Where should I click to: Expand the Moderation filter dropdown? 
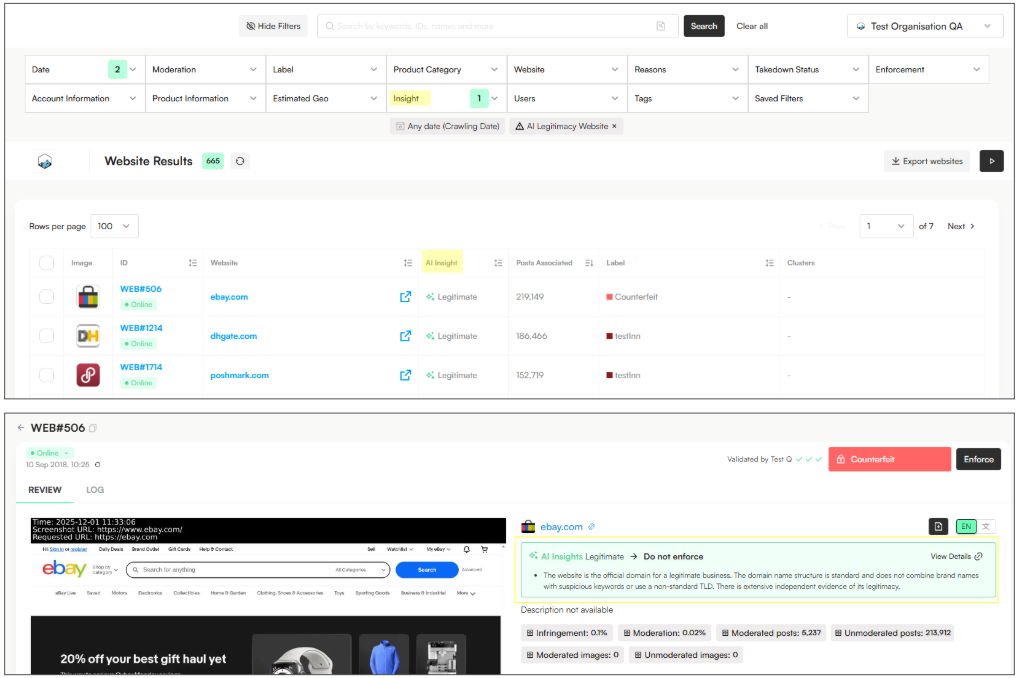click(x=205, y=69)
